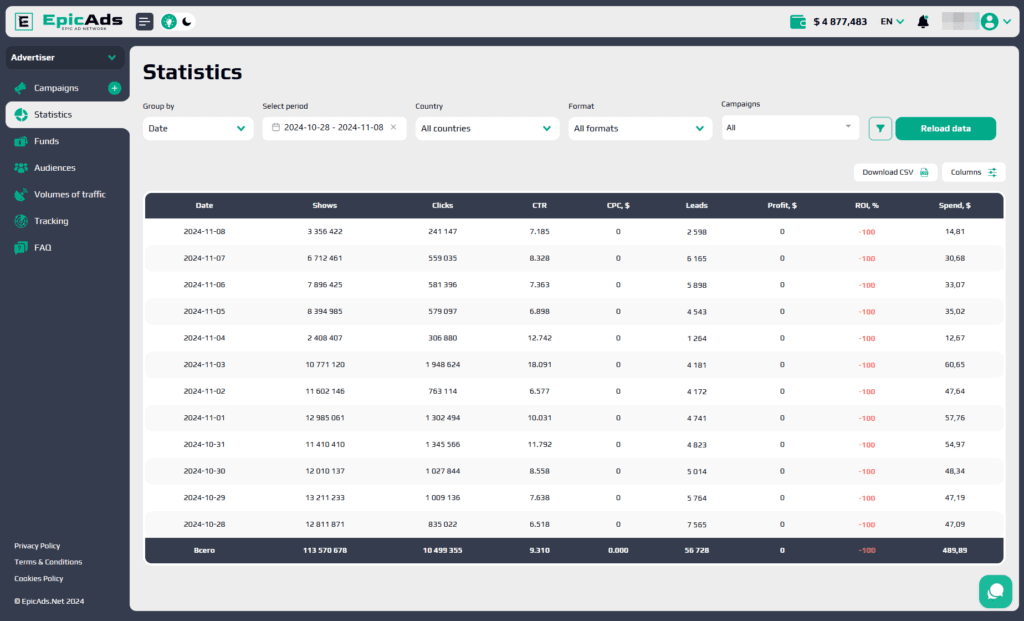Click the Shows value 6 712 461
Viewport: 1024px width, 621px height.
325,259
